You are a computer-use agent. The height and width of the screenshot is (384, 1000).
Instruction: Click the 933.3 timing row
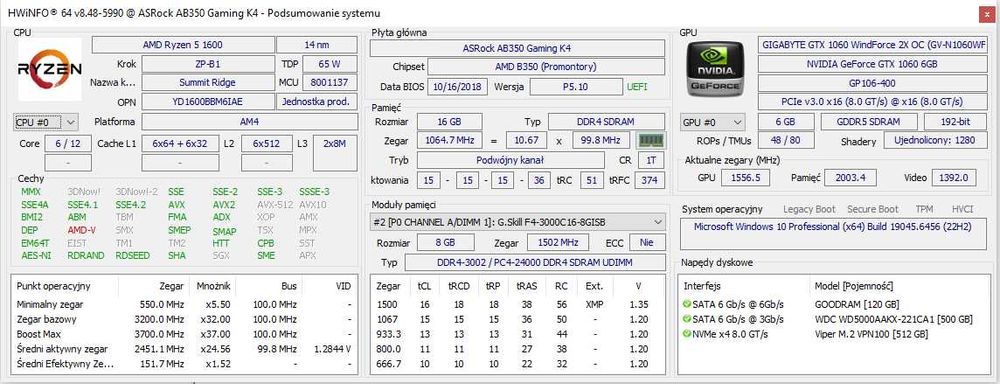click(x=519, y=334)
